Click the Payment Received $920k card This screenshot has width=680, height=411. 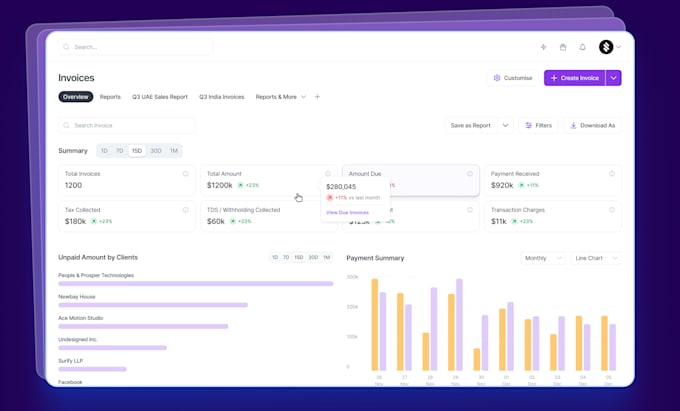(x=553, y=180)
